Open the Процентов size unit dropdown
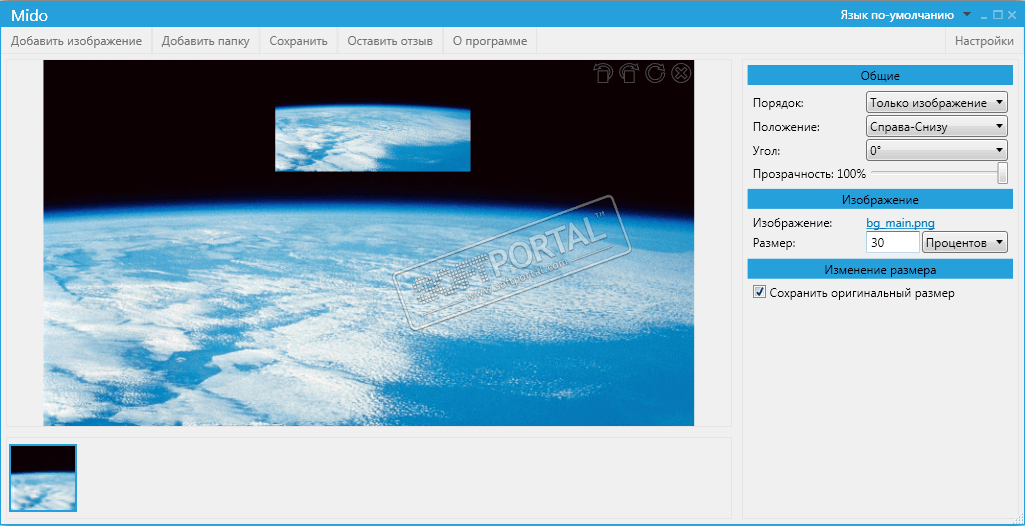This screenshot has width=1025, height=526. 964,243
